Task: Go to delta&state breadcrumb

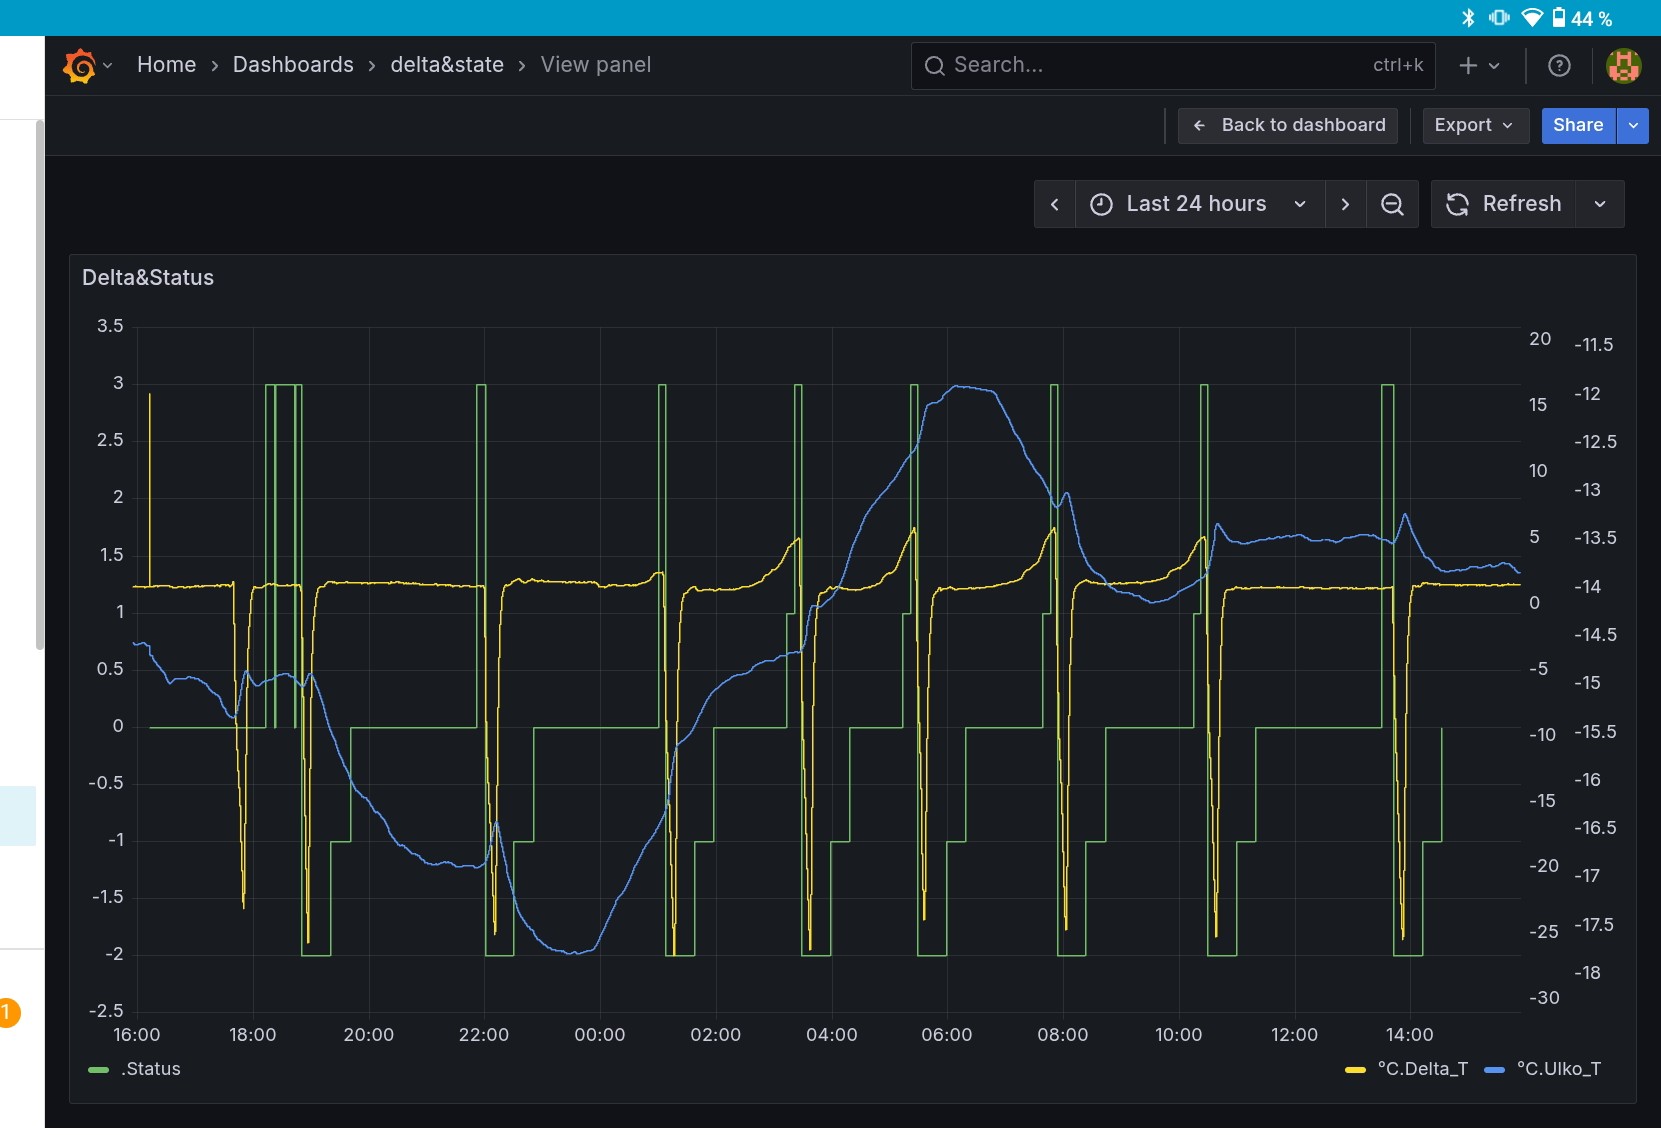Action: pyautogui.click(x=447, y=65)
